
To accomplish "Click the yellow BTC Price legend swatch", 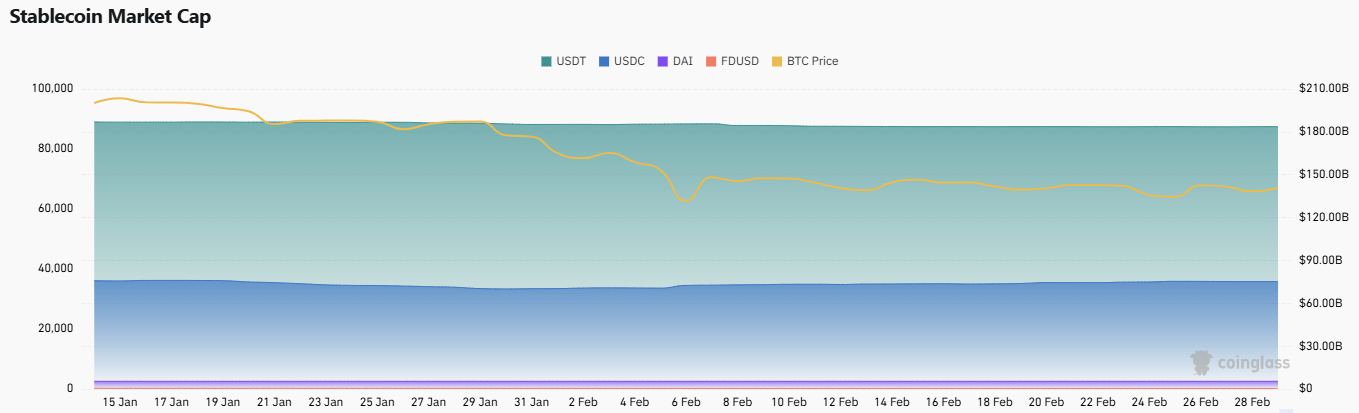I will (x=778, y=61).
